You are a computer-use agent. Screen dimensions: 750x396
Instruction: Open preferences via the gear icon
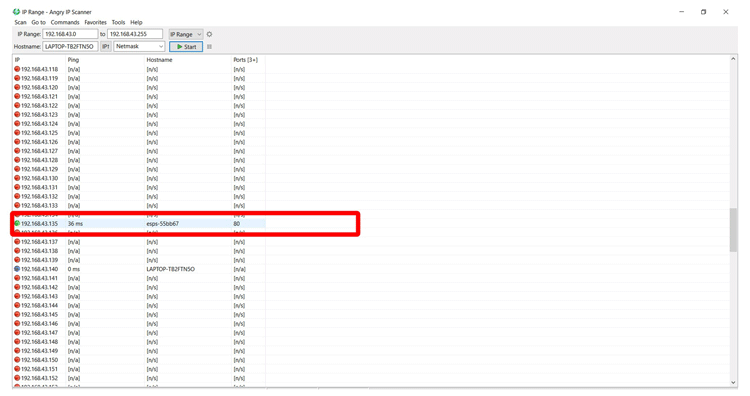(x=209, y=34)
